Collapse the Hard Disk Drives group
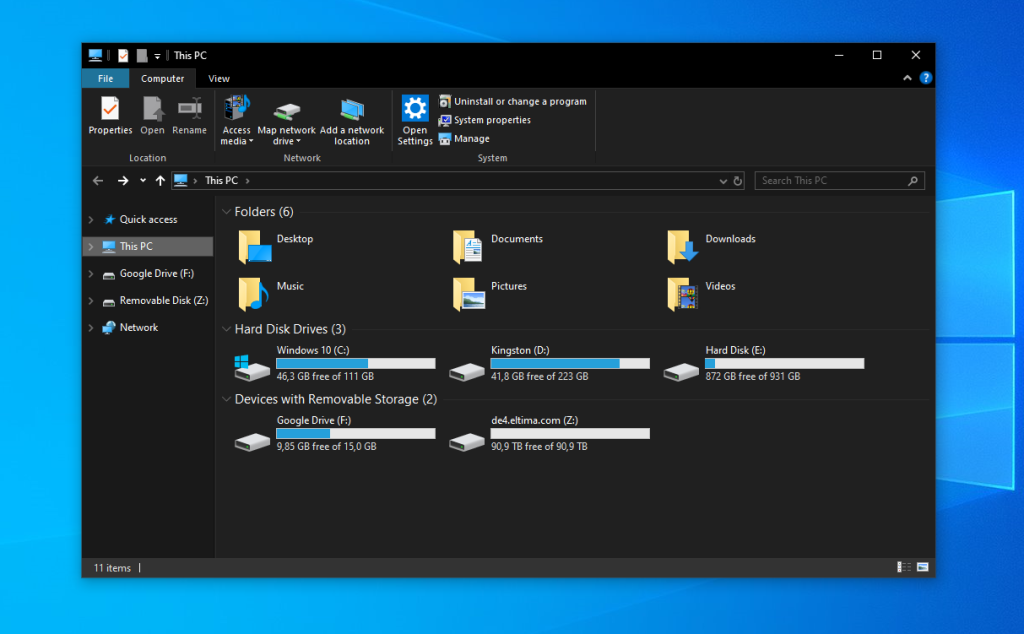This screenshot has height=634, width=1024. (225, 329)
